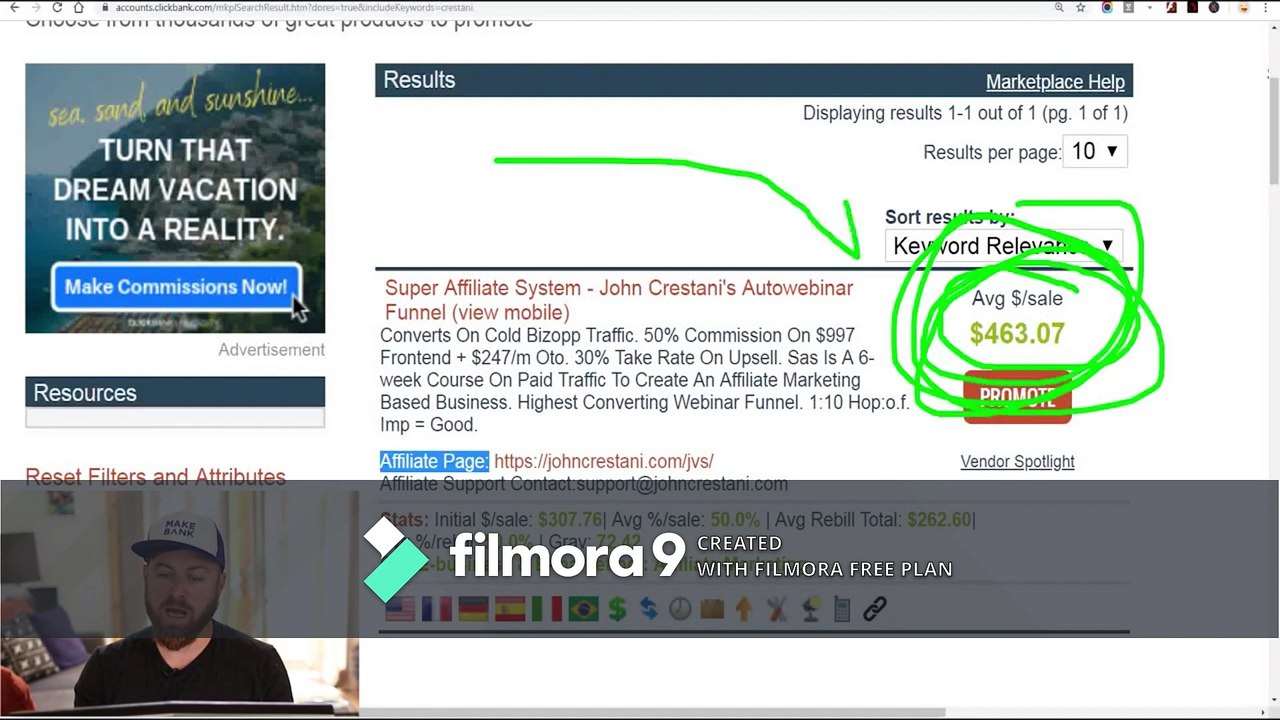Click the brown box icon
The width and height of the screenshot is (1280, 720).
712,608
